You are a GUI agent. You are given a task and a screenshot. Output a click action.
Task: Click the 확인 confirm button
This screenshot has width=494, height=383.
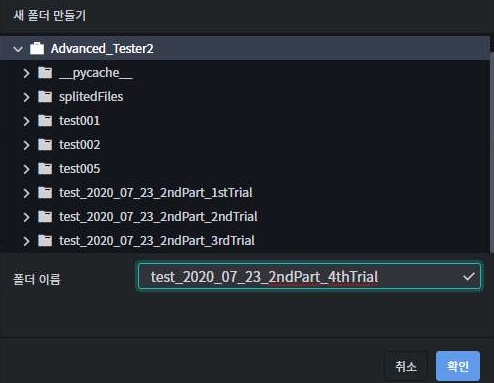click(458, 366)
